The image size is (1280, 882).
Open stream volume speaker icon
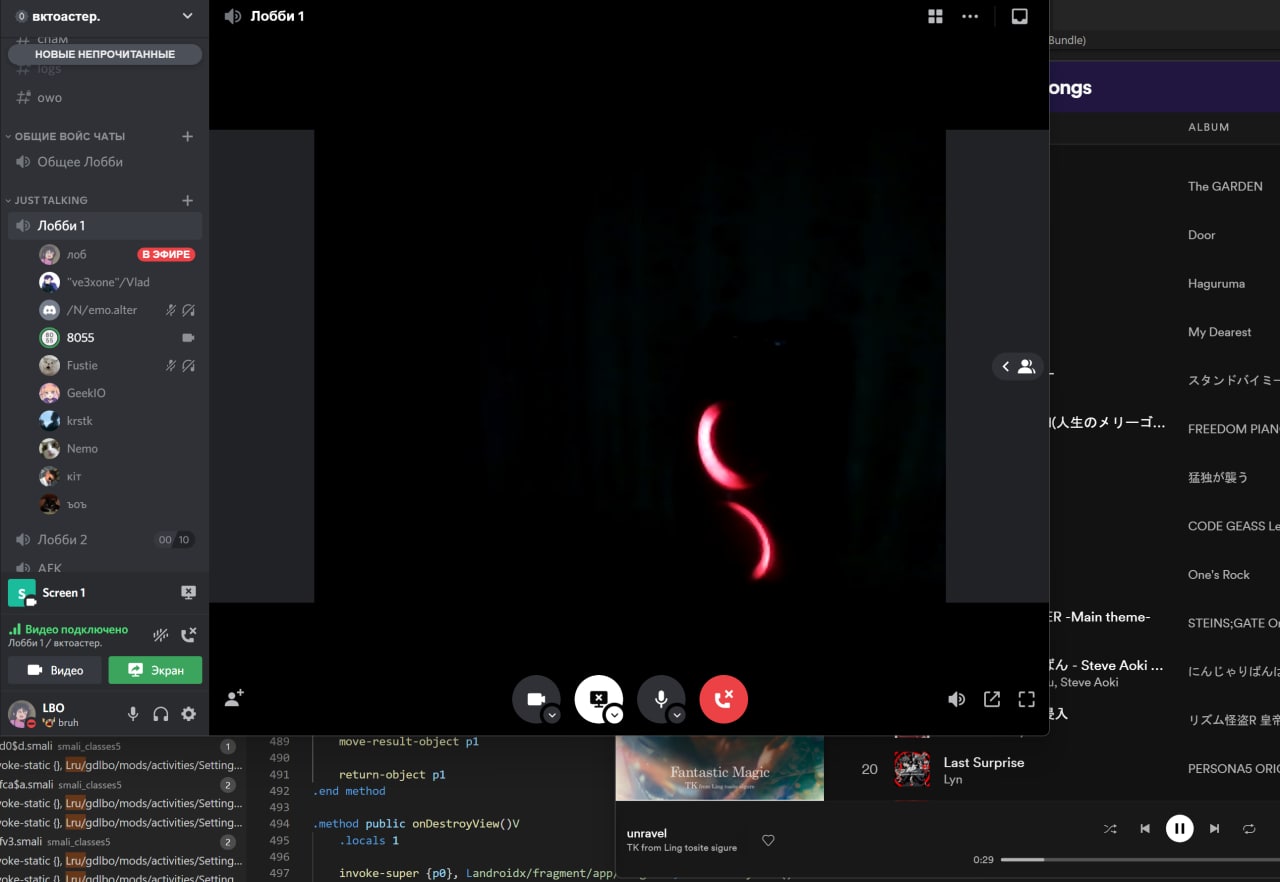tap(957, 699)
